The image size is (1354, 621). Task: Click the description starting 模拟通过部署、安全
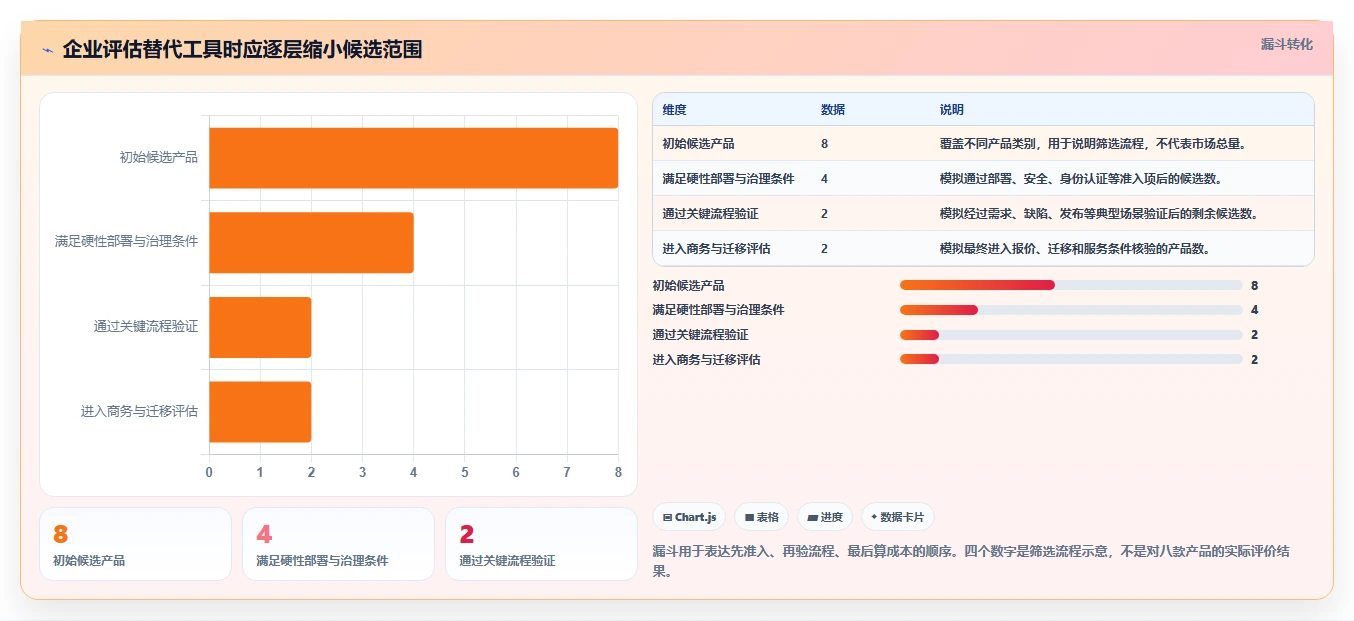1081,179
